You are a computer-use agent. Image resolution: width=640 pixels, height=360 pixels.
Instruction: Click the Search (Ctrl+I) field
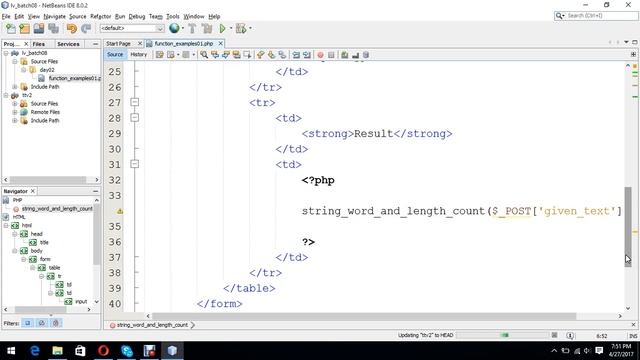[x=596, y=16]
